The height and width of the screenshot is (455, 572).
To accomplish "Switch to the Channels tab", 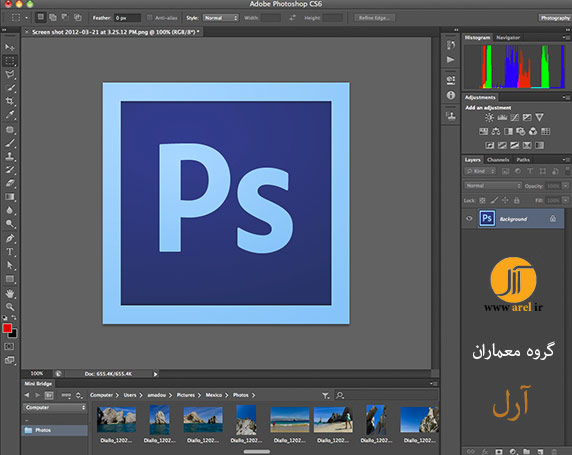I will [498, 160].
